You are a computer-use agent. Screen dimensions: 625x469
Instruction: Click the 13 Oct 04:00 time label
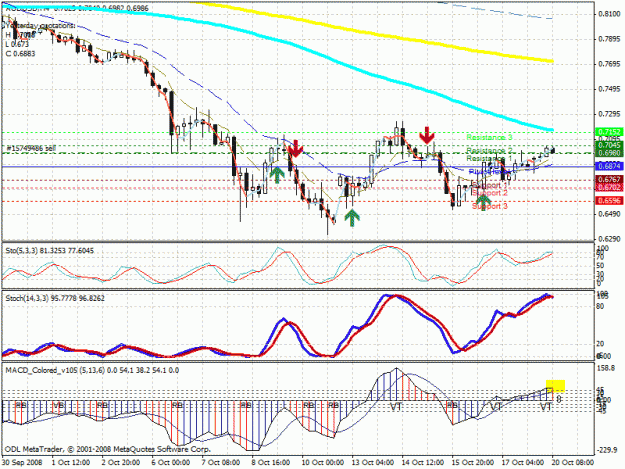pos(371,463)
